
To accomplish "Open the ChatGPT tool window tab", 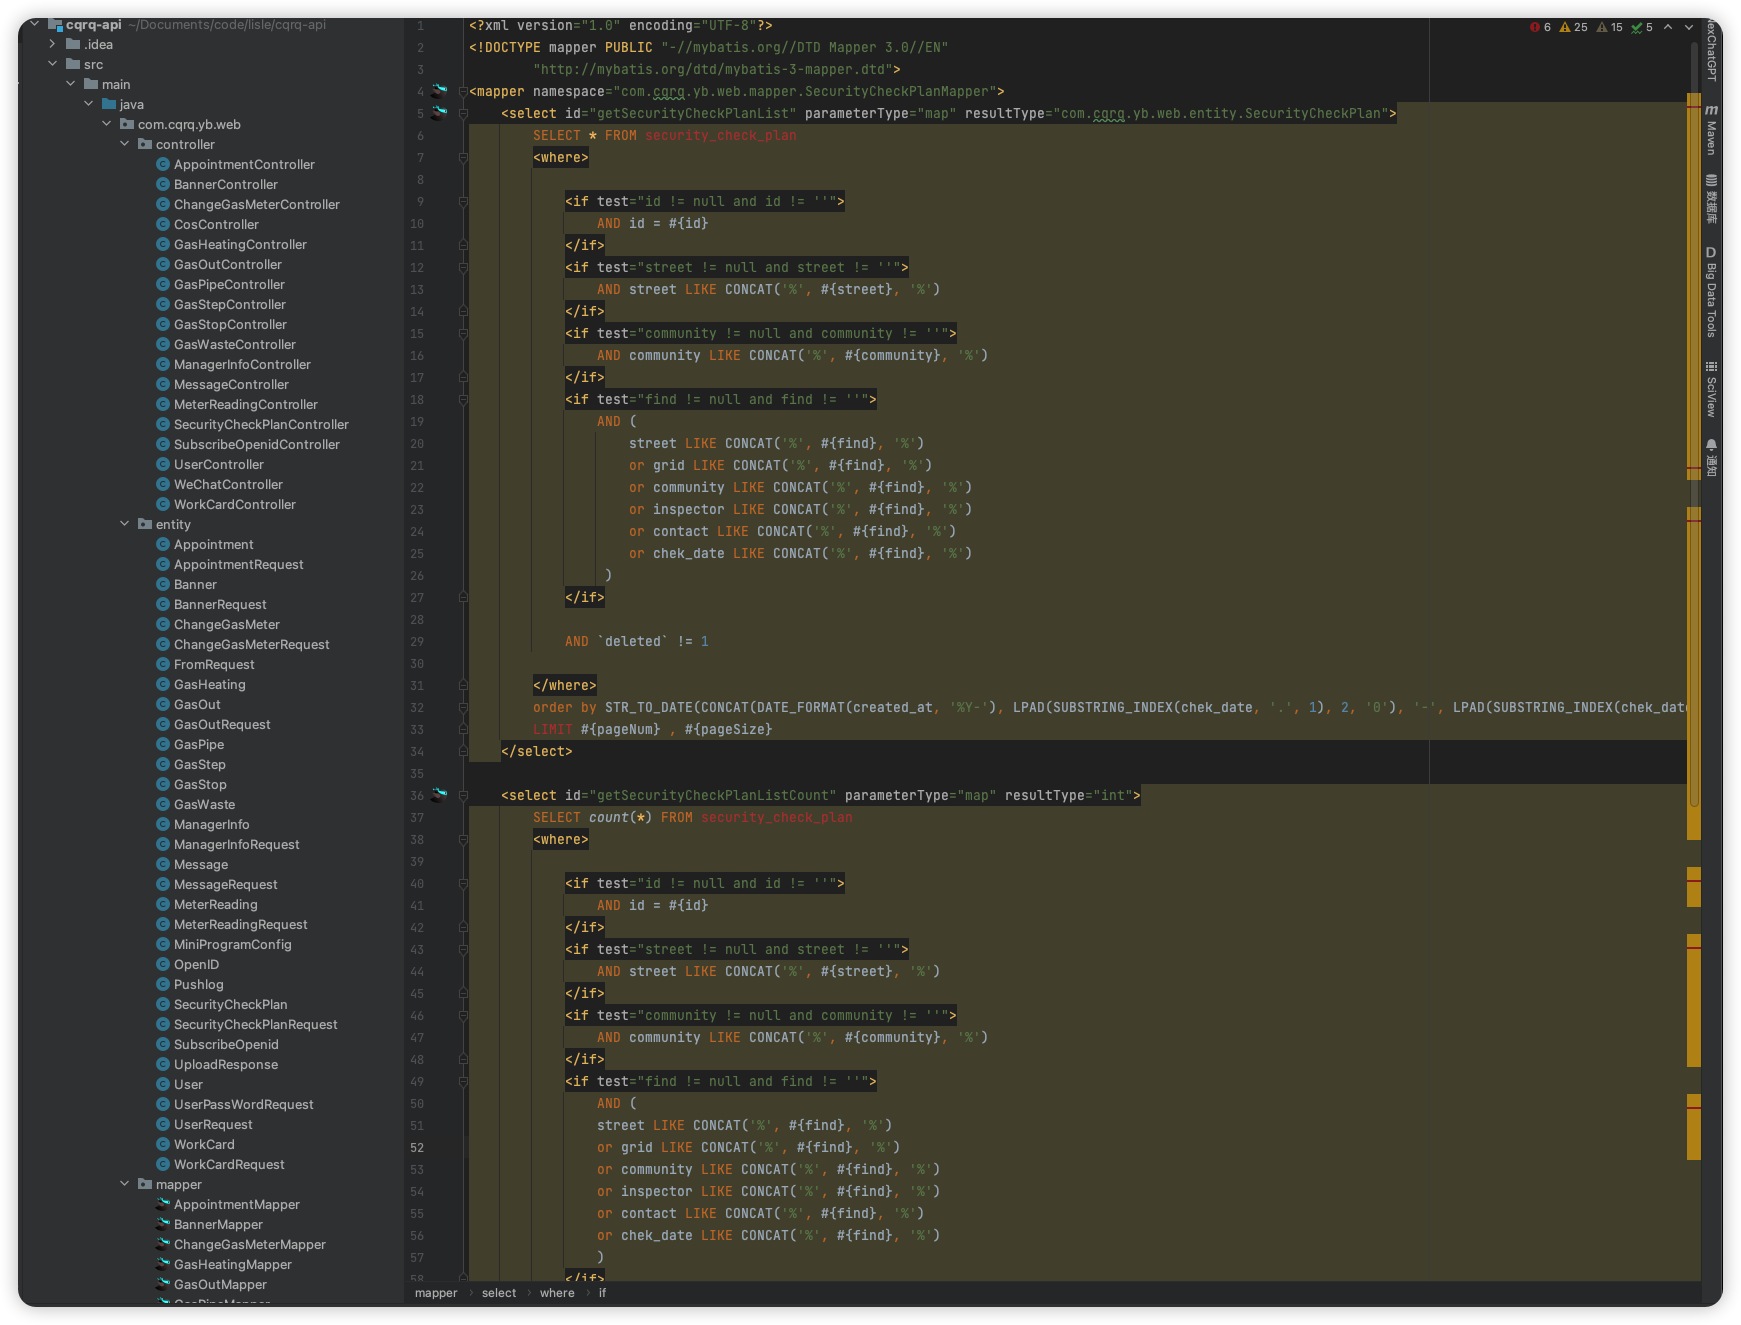I will [x=1711, y=50].
